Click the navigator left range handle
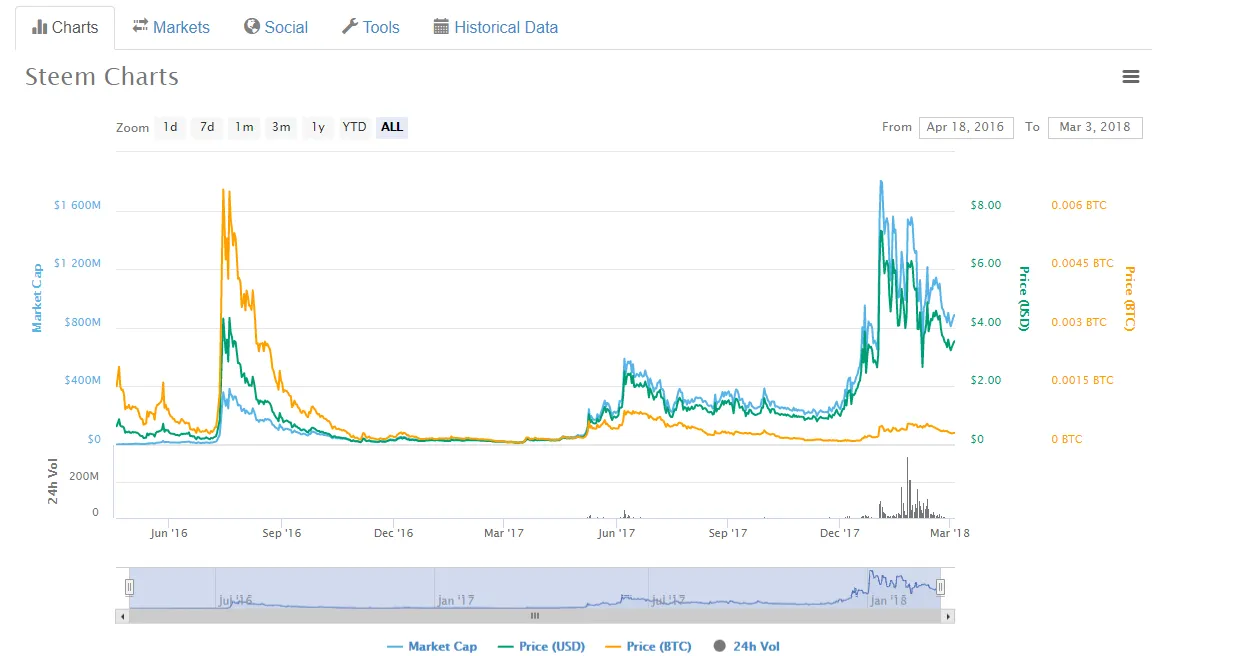The image size is (1233, 656). tap(129, 587)
